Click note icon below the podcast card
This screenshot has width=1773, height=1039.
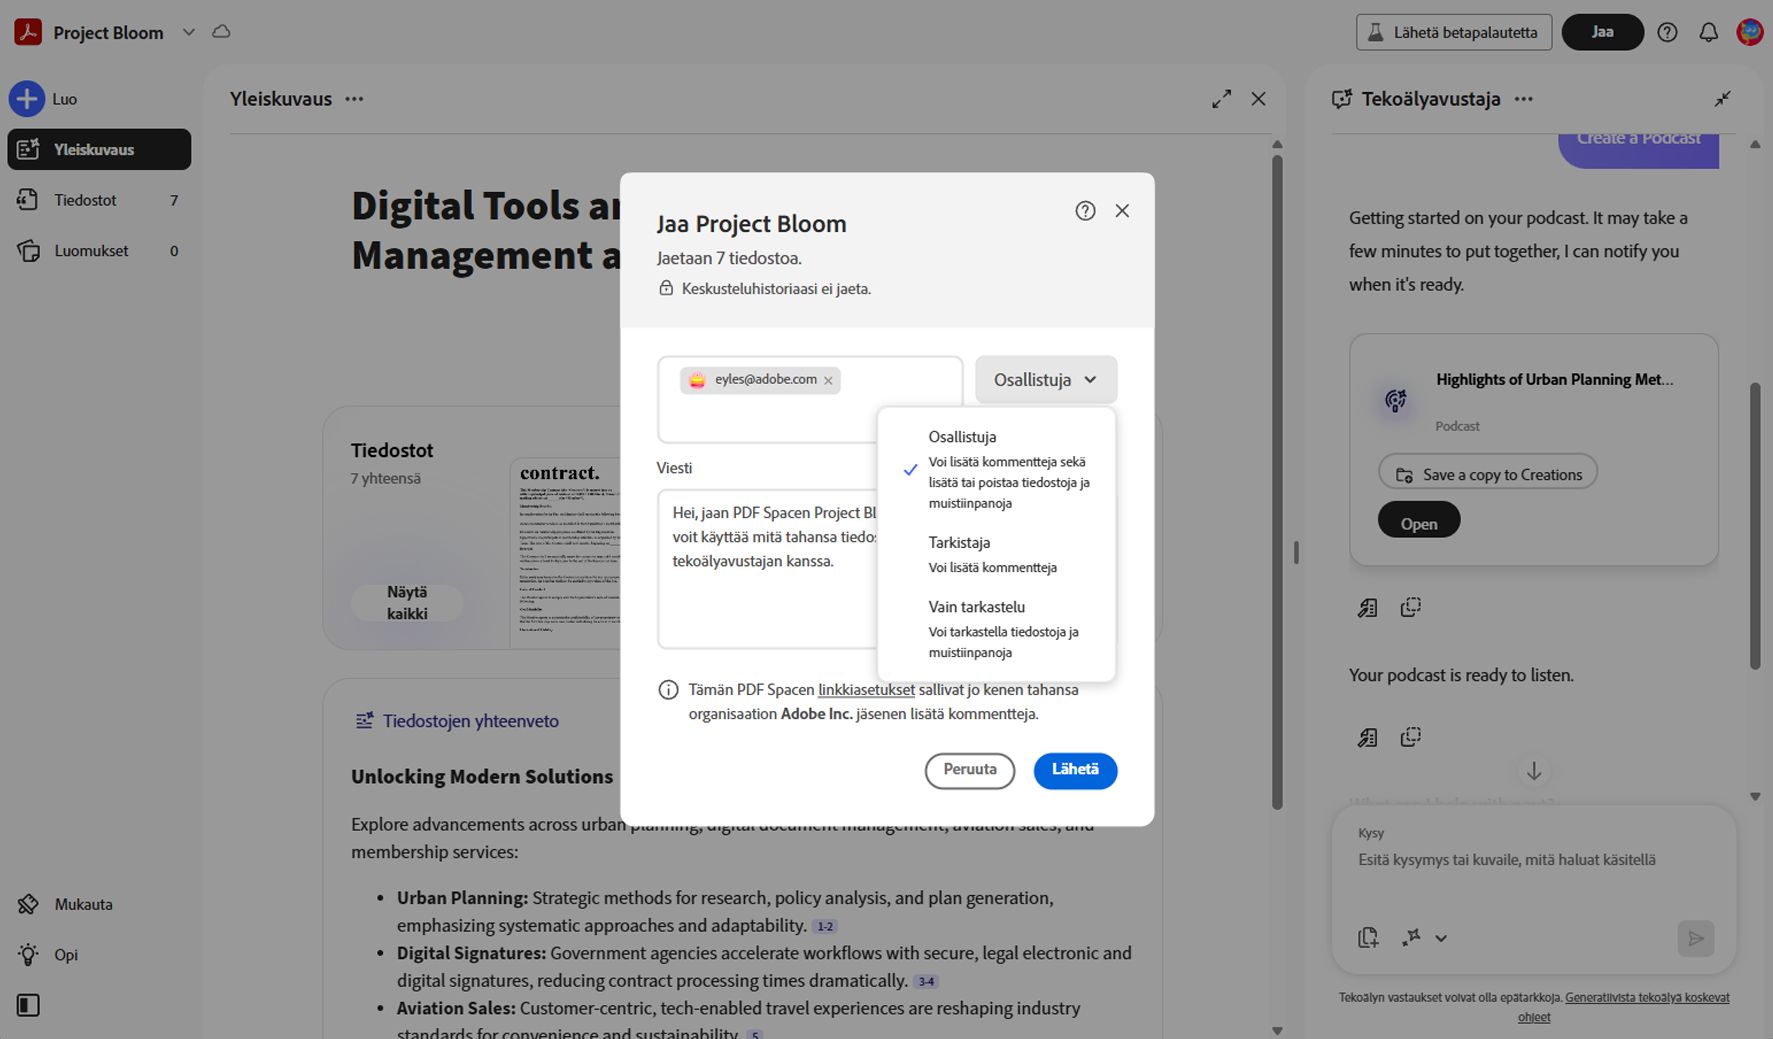(1367, 607)
